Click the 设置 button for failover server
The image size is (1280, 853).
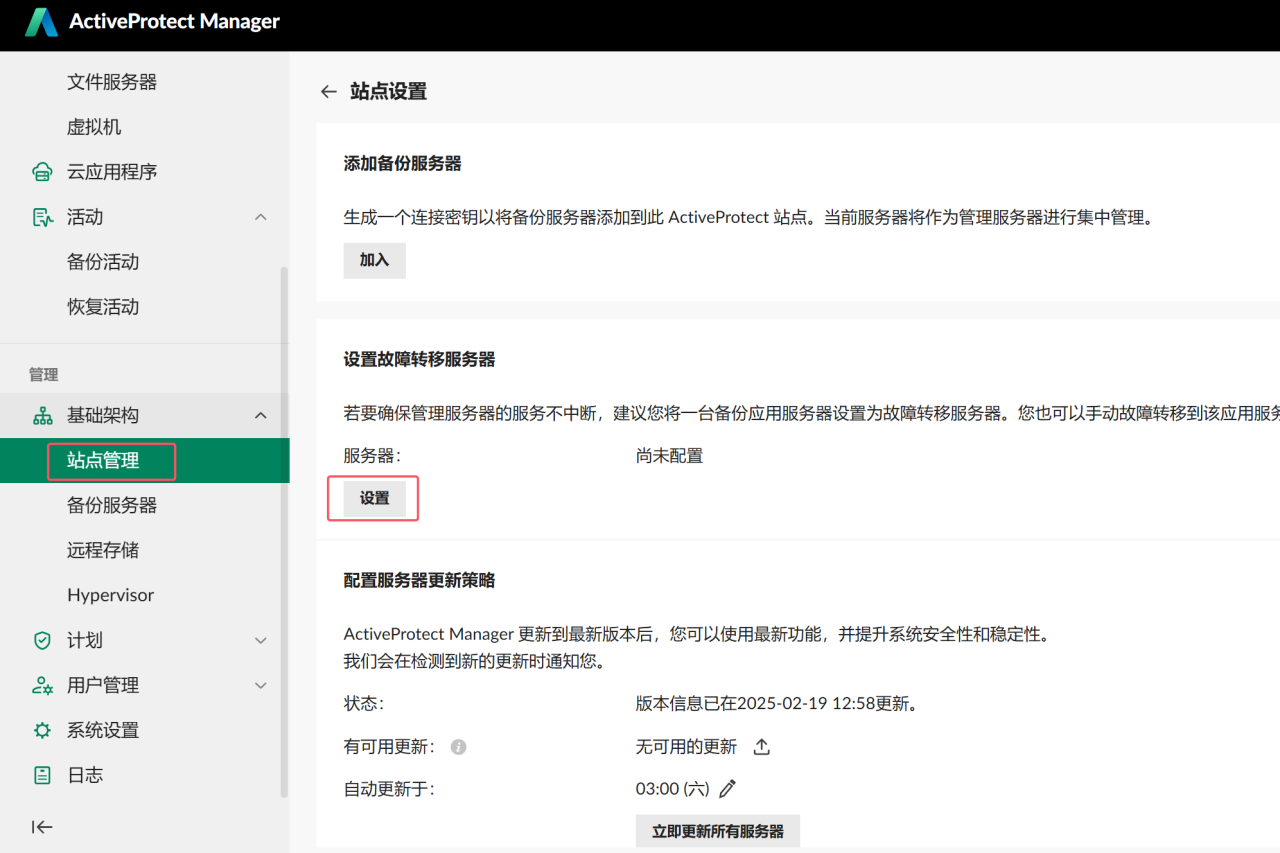pos(375,499)
